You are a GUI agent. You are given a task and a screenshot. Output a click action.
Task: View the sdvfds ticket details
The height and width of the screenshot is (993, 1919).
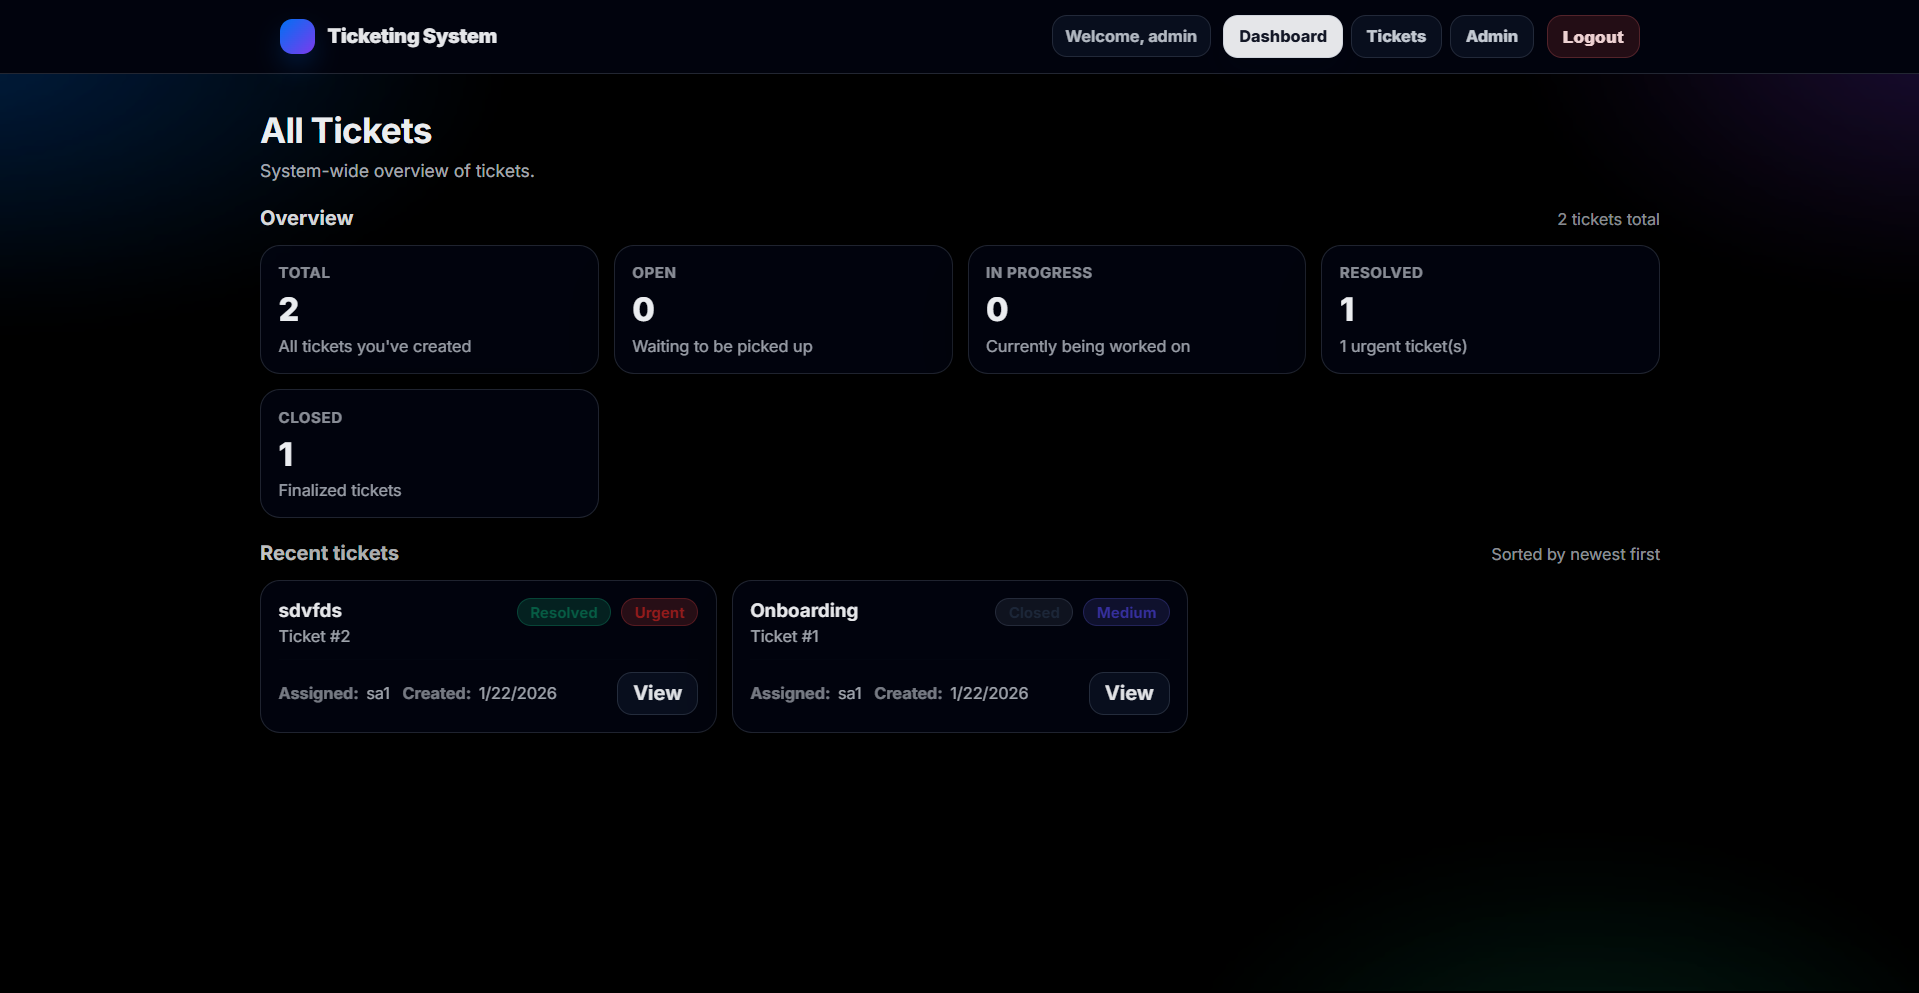(657, 693)
